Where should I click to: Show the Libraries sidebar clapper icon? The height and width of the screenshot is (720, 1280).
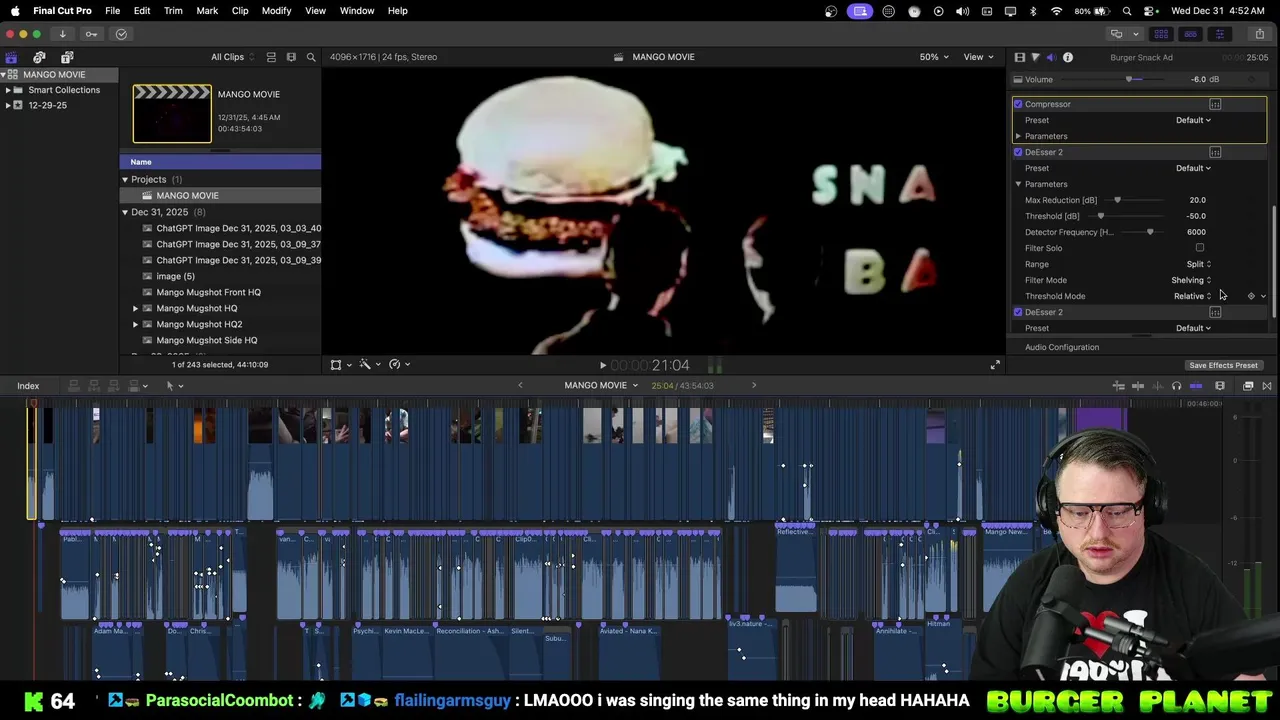pyautogui.click(x=11, y=57)
